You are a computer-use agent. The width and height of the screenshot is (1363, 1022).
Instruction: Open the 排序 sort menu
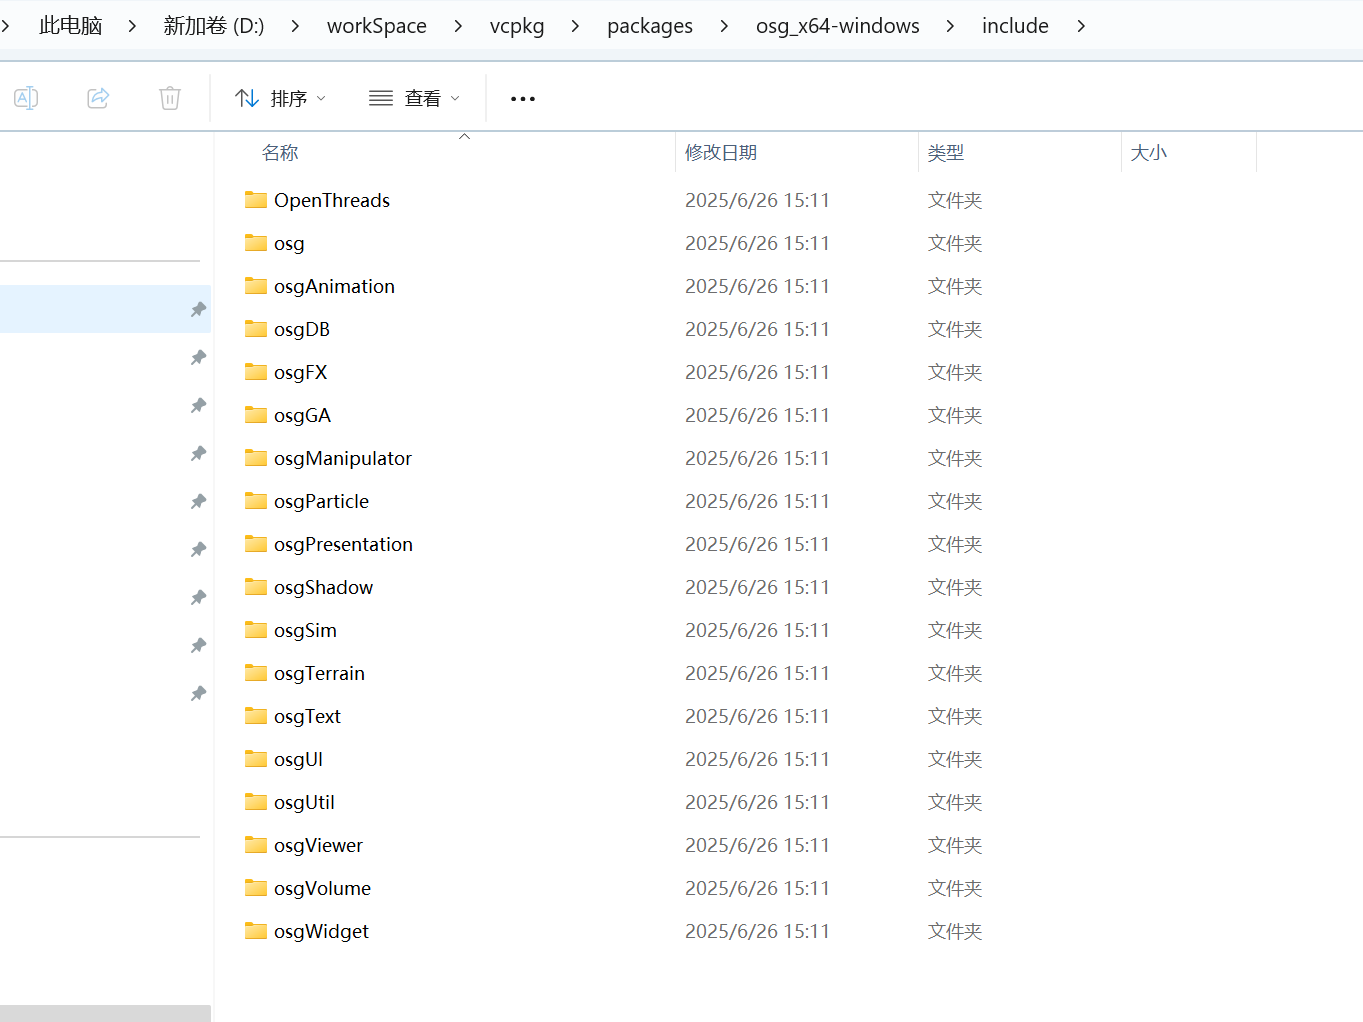(280, 98)
